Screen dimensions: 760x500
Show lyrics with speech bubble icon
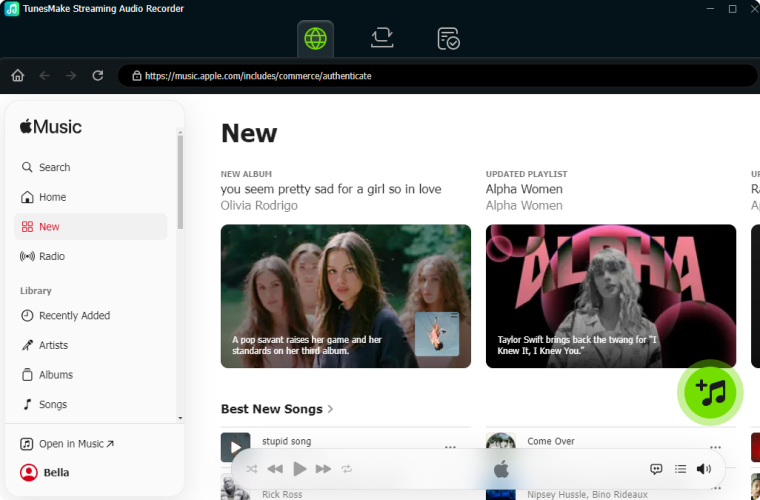pos(656,469)
